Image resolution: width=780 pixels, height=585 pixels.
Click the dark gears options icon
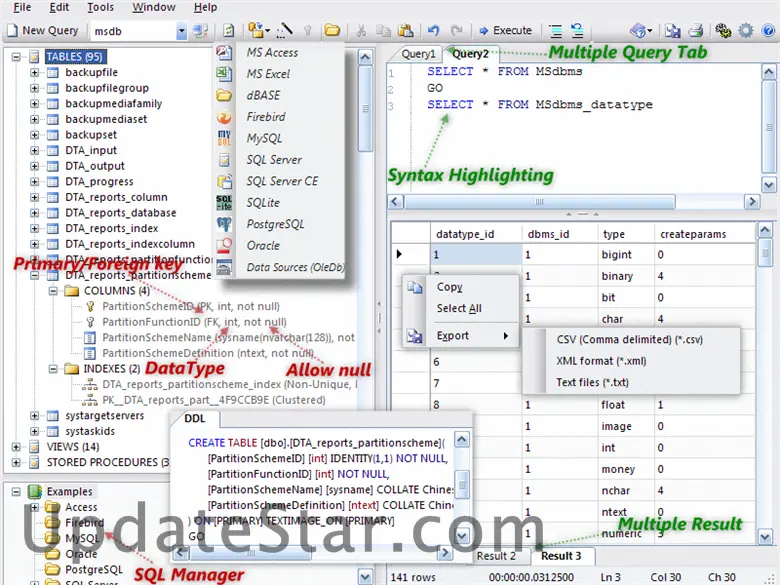tap(723, 31)
